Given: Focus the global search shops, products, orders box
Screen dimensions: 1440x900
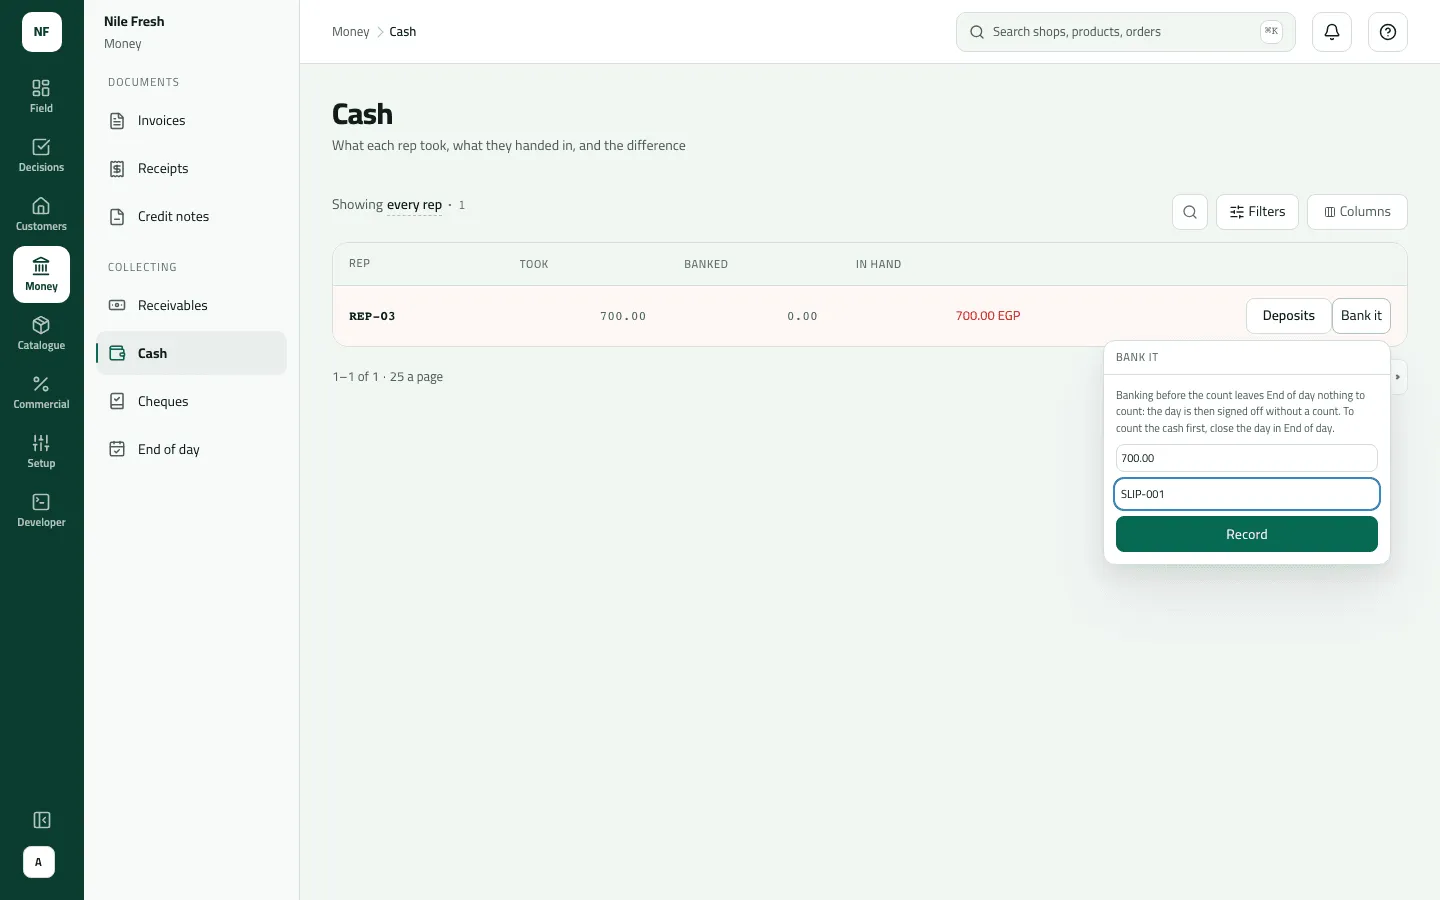Looking at the screenshot, I should pyautogui.click(x=1126, y=32).
